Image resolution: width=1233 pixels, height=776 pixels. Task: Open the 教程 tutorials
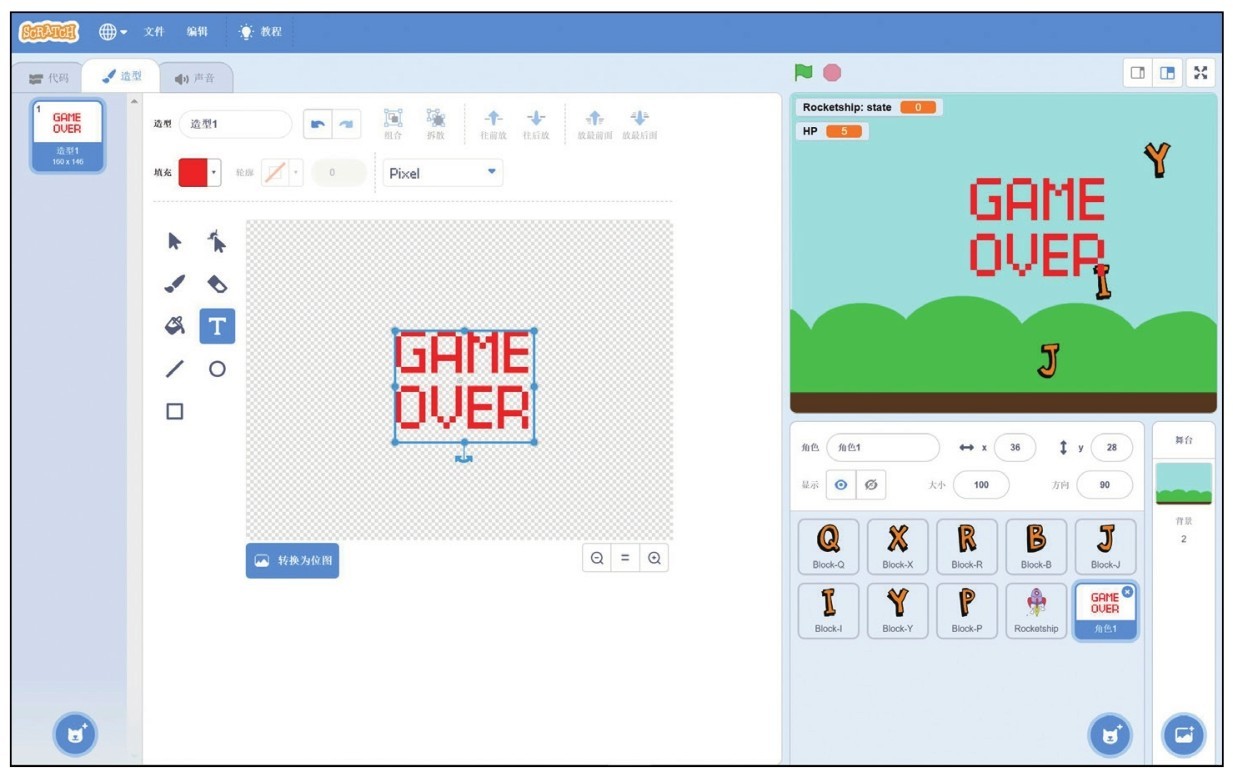(x=260, y=32)
